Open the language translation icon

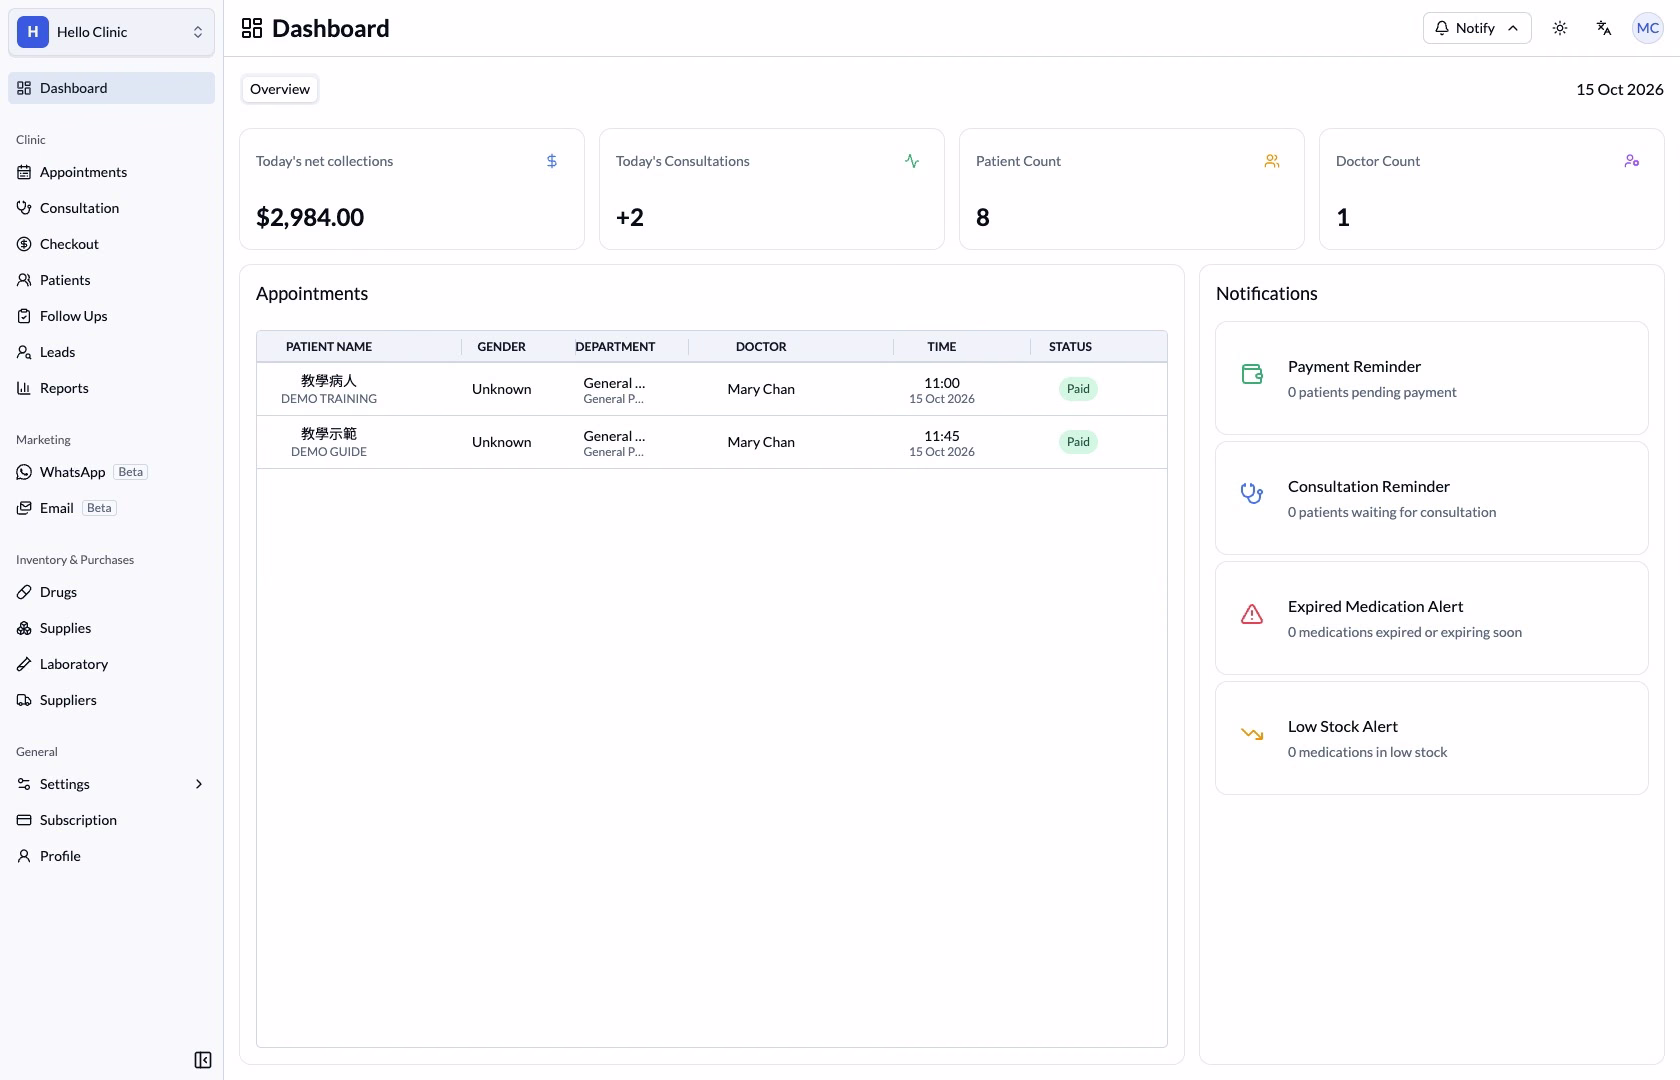1604,28
